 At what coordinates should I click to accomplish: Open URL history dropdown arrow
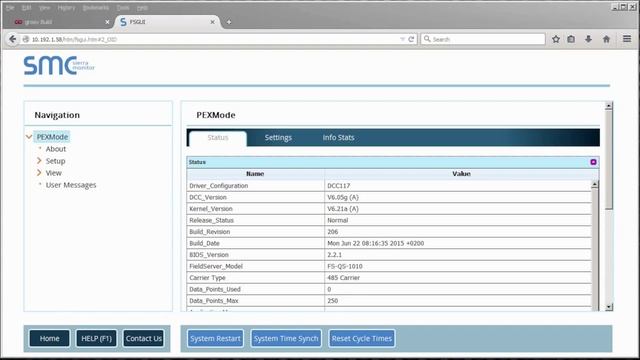point(402,39)
